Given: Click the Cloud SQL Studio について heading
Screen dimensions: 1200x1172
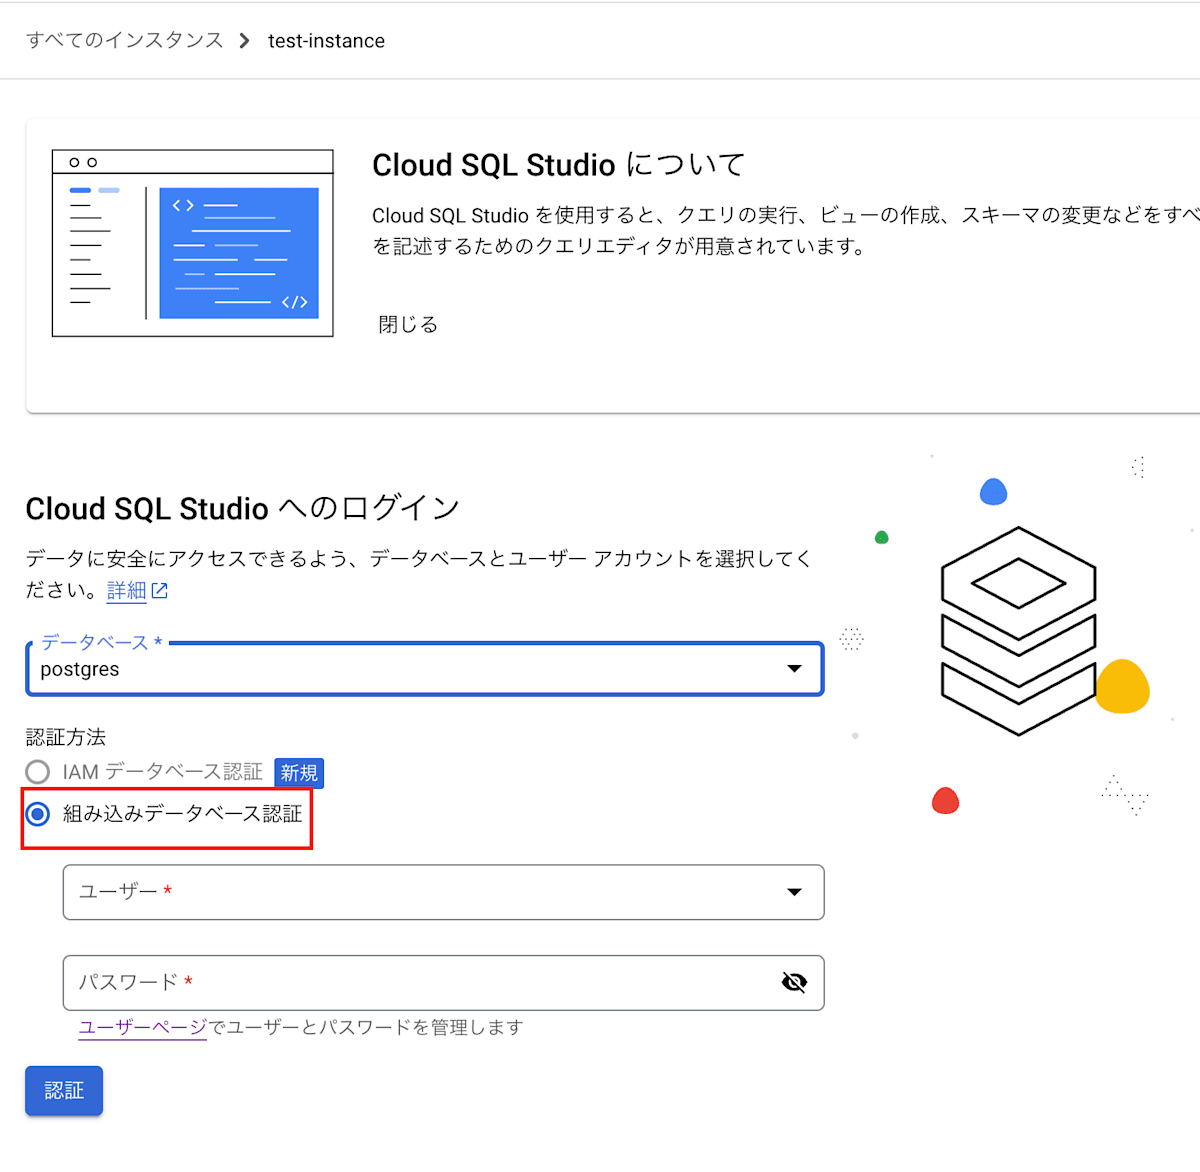Looking at the screenshot, I should pyautogui.click(x=559, y=165).
